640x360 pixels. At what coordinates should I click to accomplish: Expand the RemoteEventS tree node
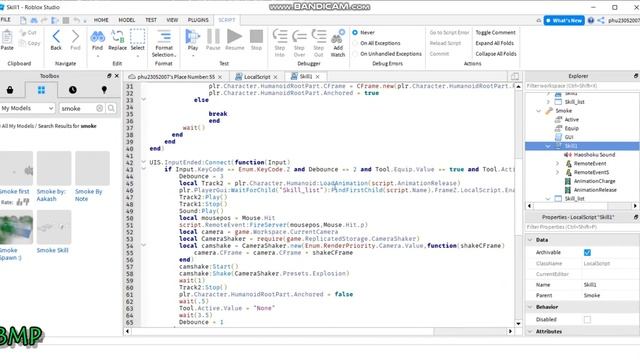point(558,172)
